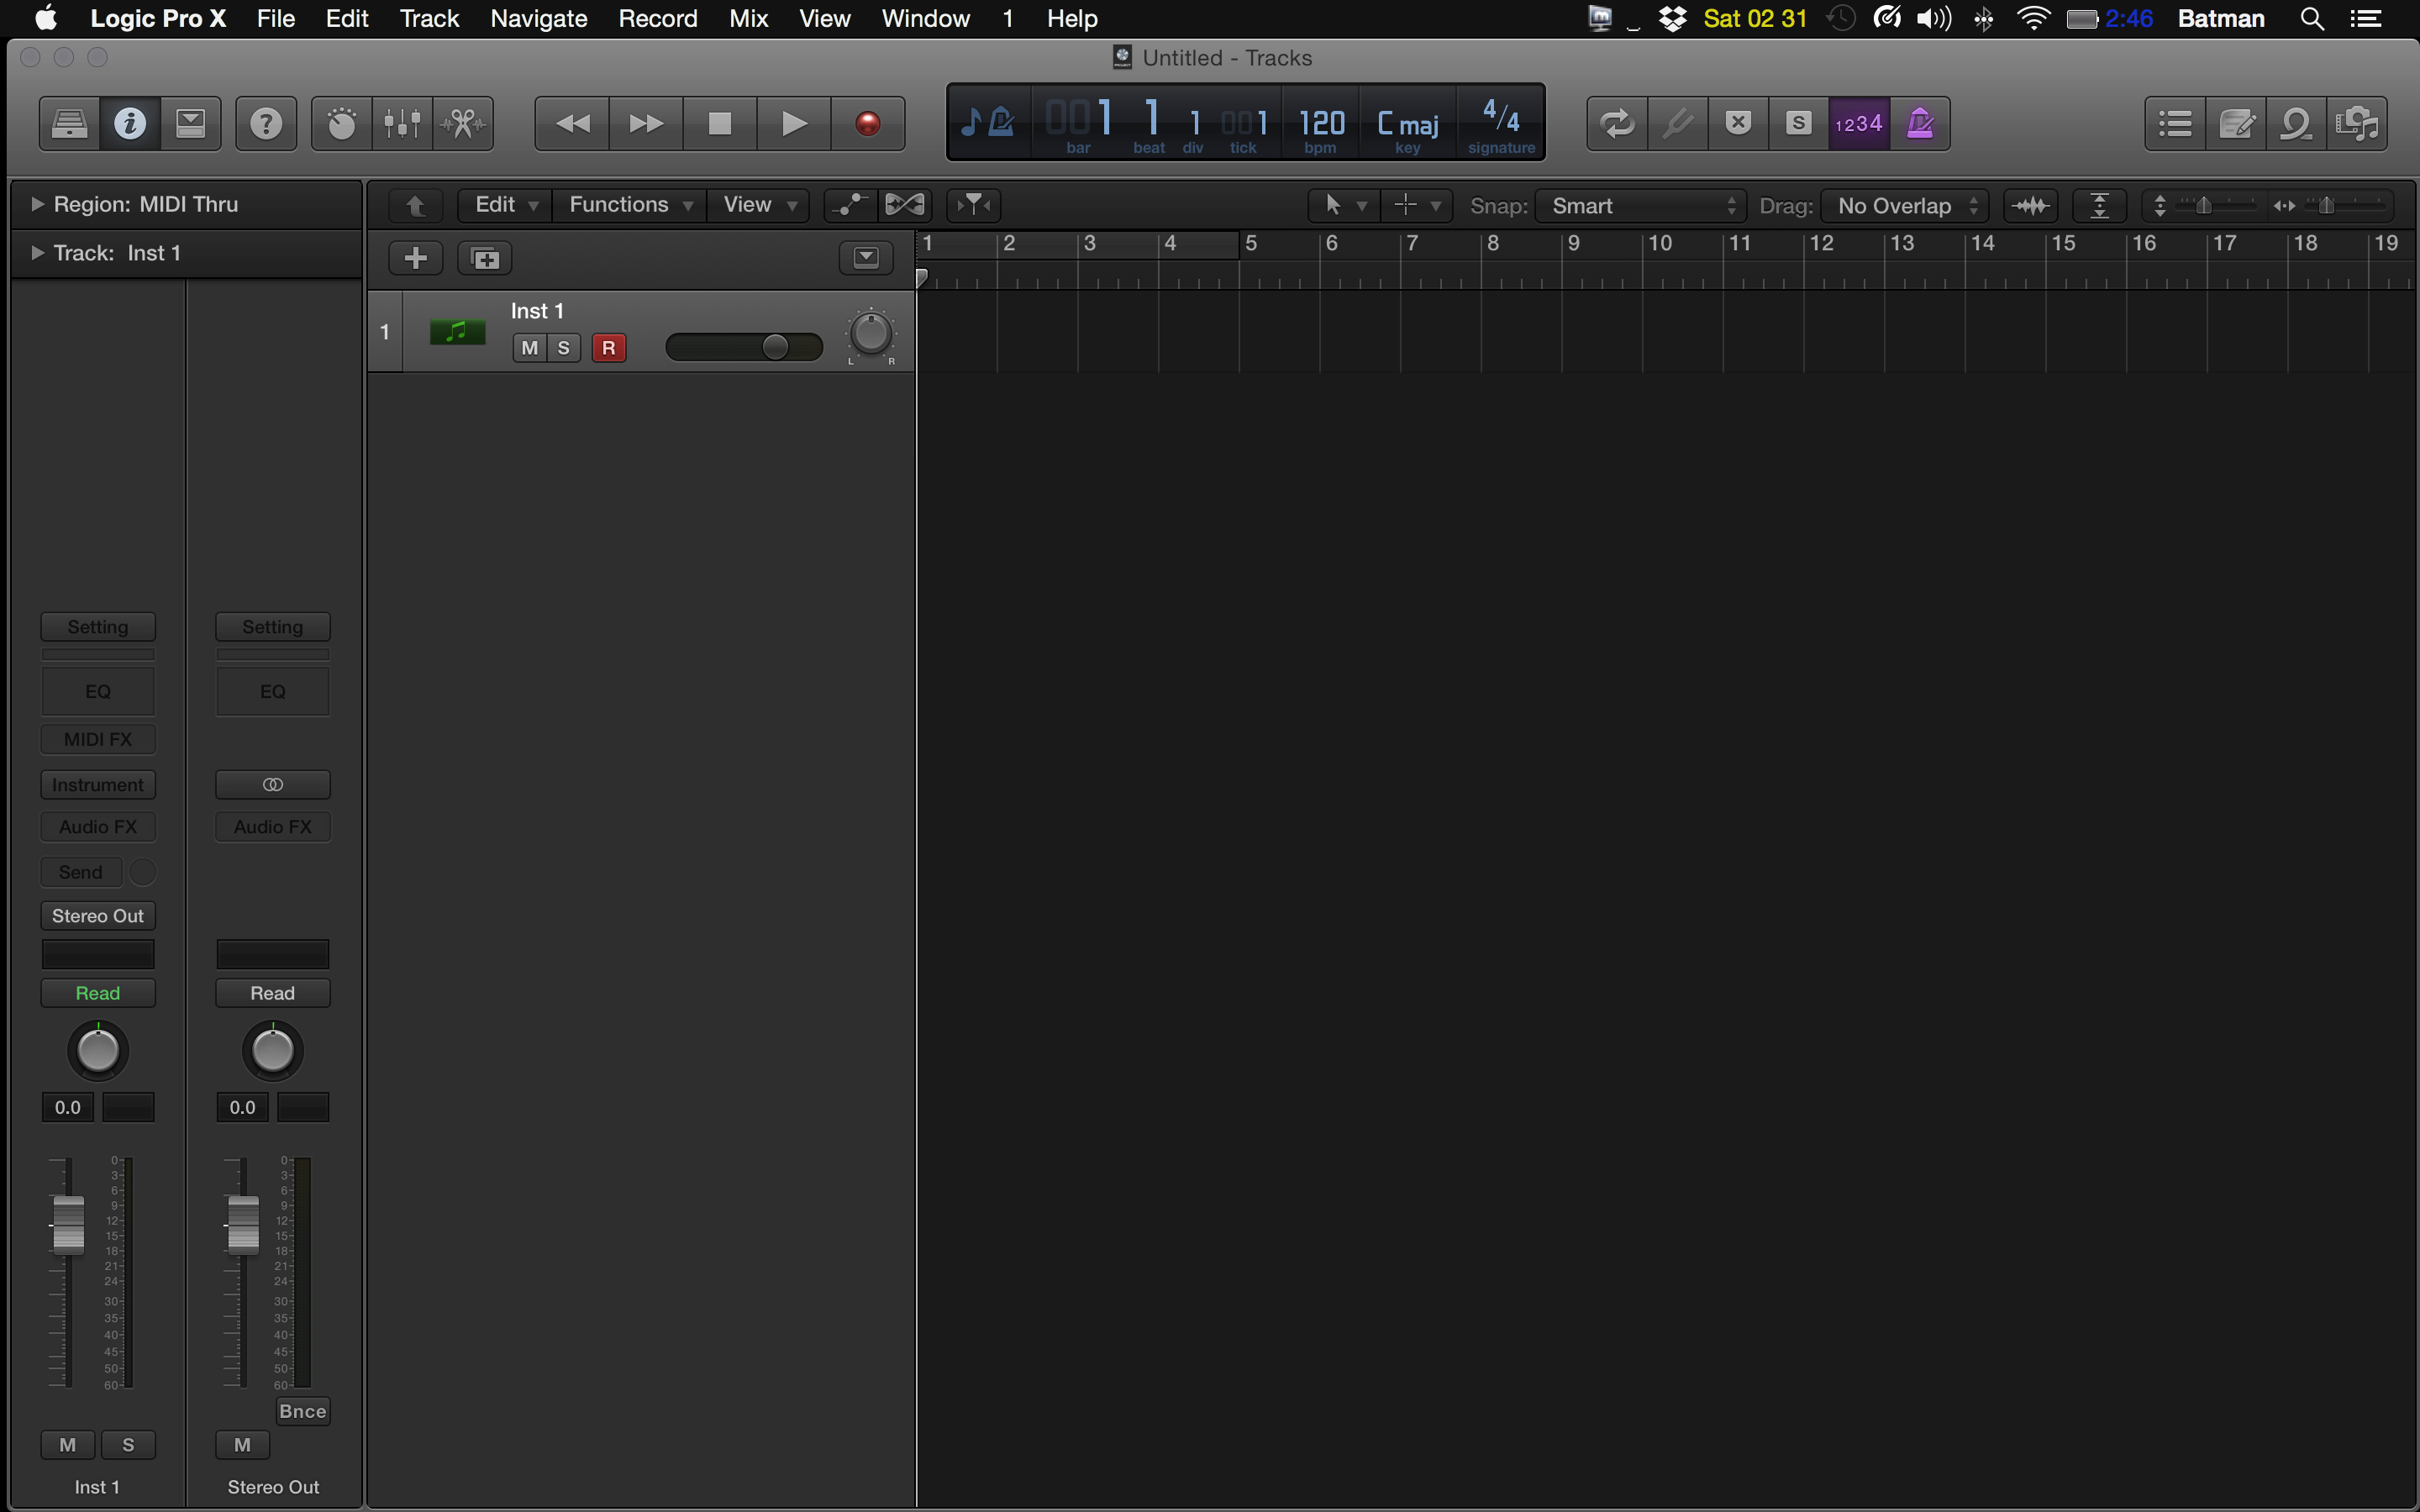This screenshot has width=2420, height=1512.
Task: Click the Duplicate Track button
Action: click(x=485, y=259)
